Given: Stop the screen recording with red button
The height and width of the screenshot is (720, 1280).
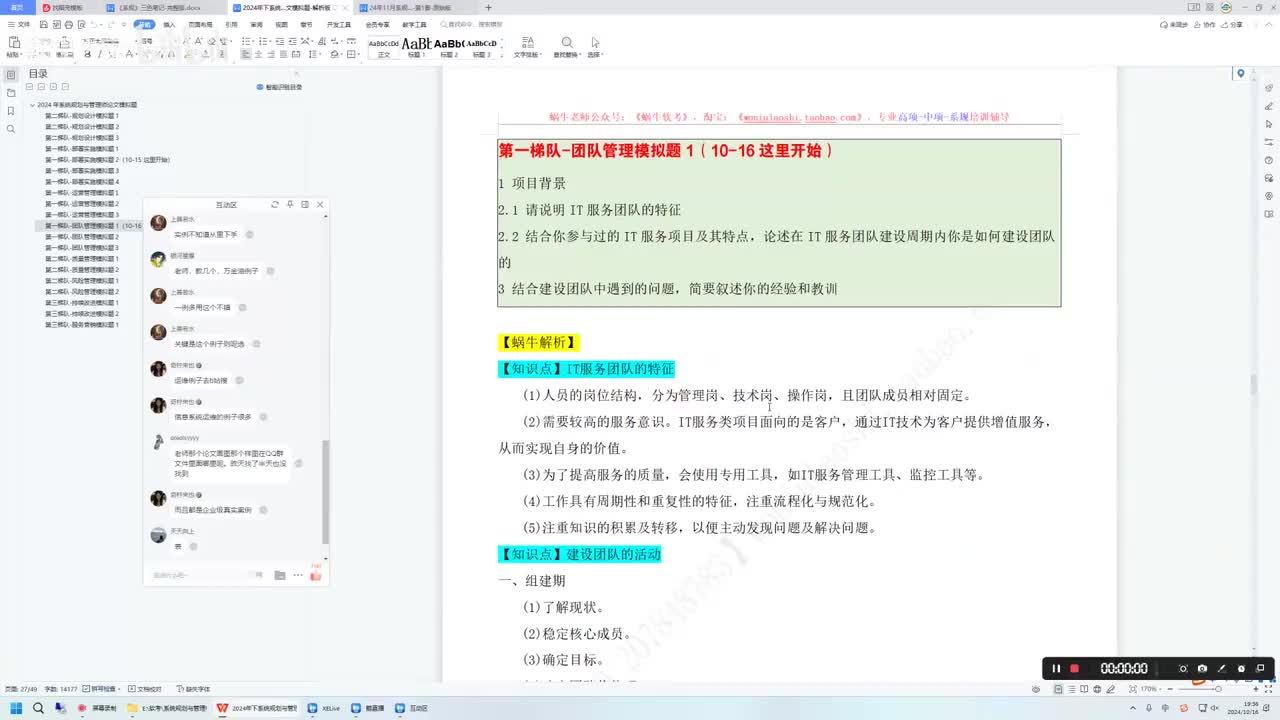Looking at the screenshot, I should [x=1075, y=668].
